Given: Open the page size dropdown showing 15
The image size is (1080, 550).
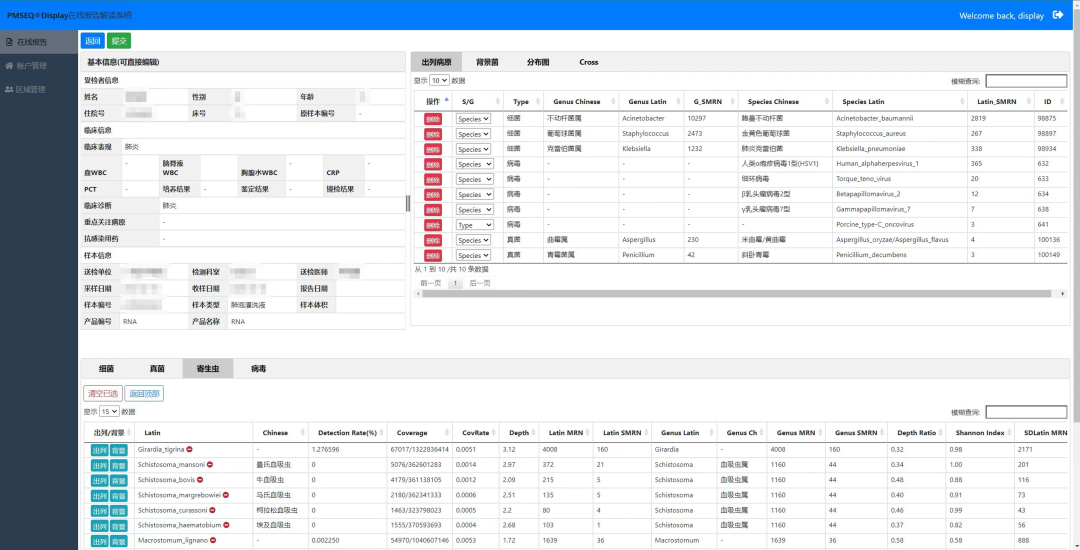Looking at the screenshot, I should (x=108, y=411).
